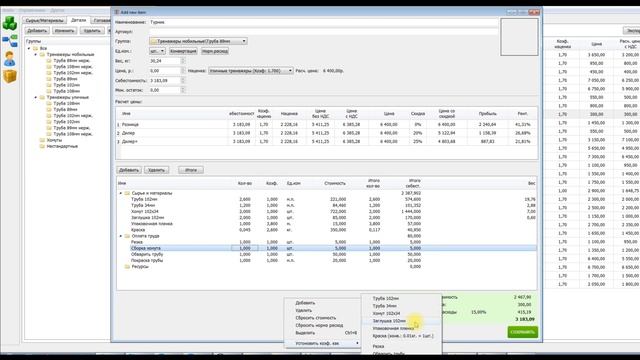Collapse Оплата труда section
Viewport: 640px width, 360px height.
(121, 236)
